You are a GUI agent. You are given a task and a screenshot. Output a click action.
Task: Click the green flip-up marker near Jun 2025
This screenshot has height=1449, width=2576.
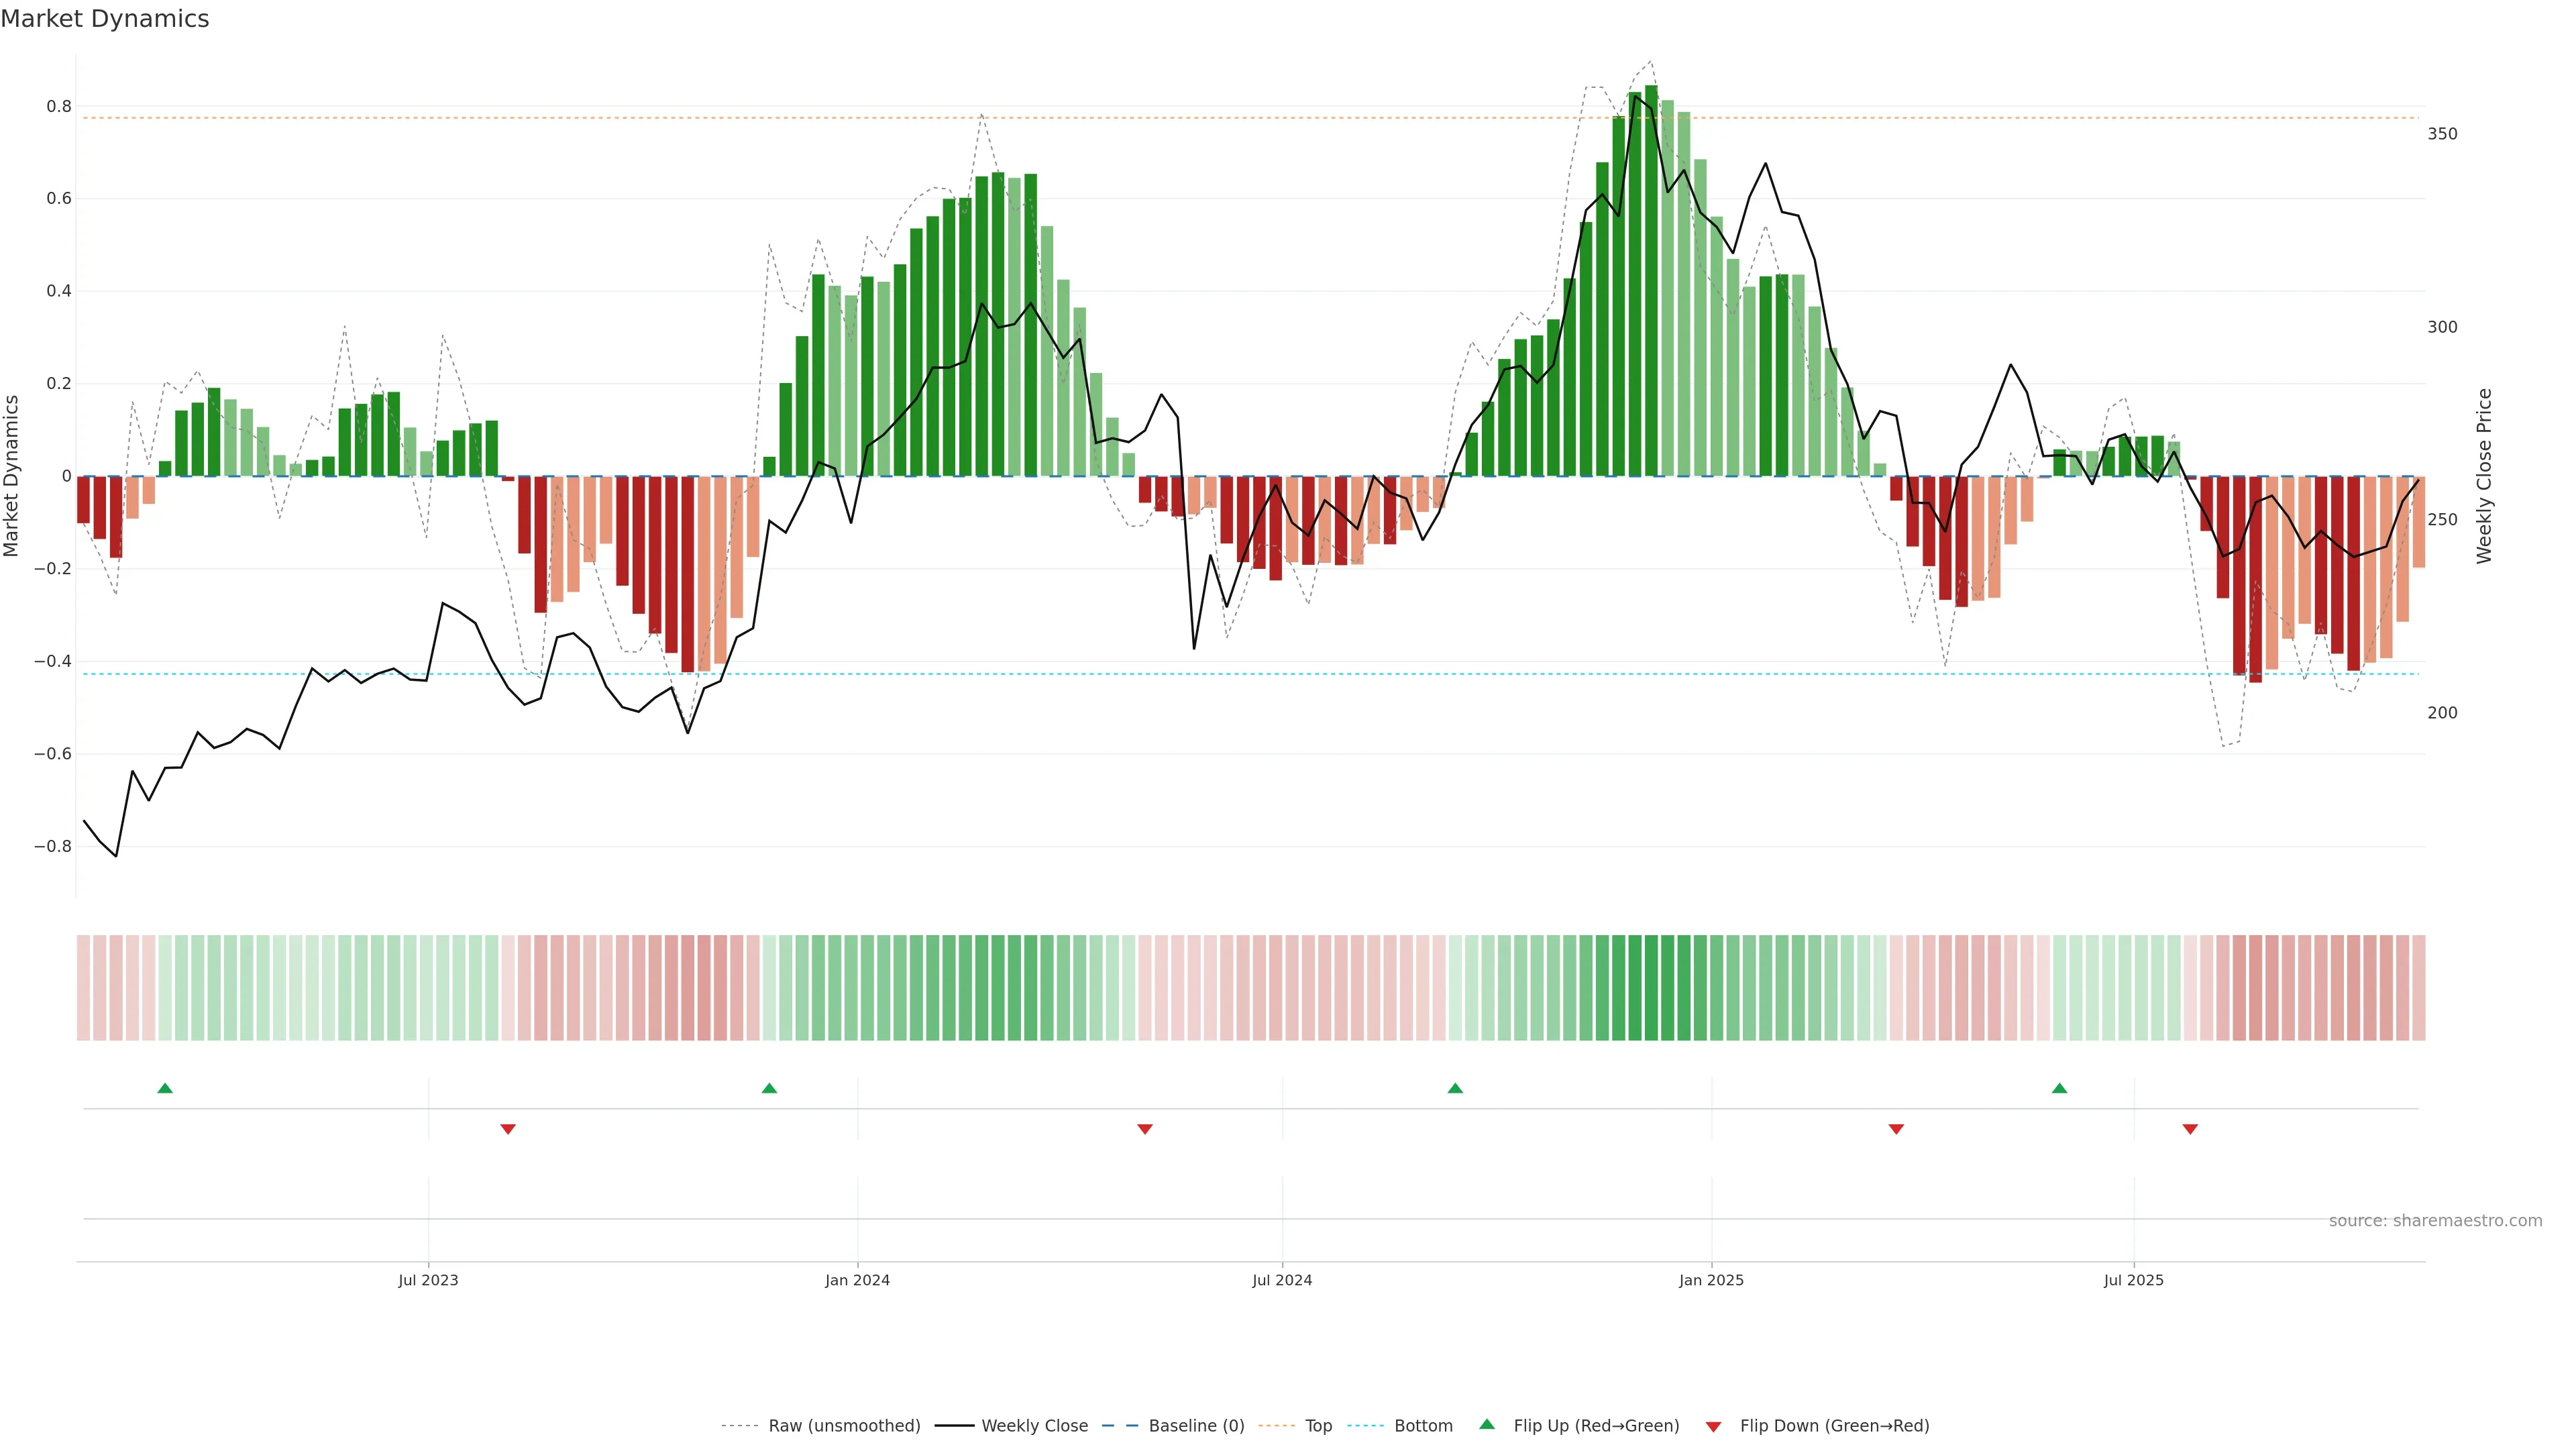pos(2059,1088)
